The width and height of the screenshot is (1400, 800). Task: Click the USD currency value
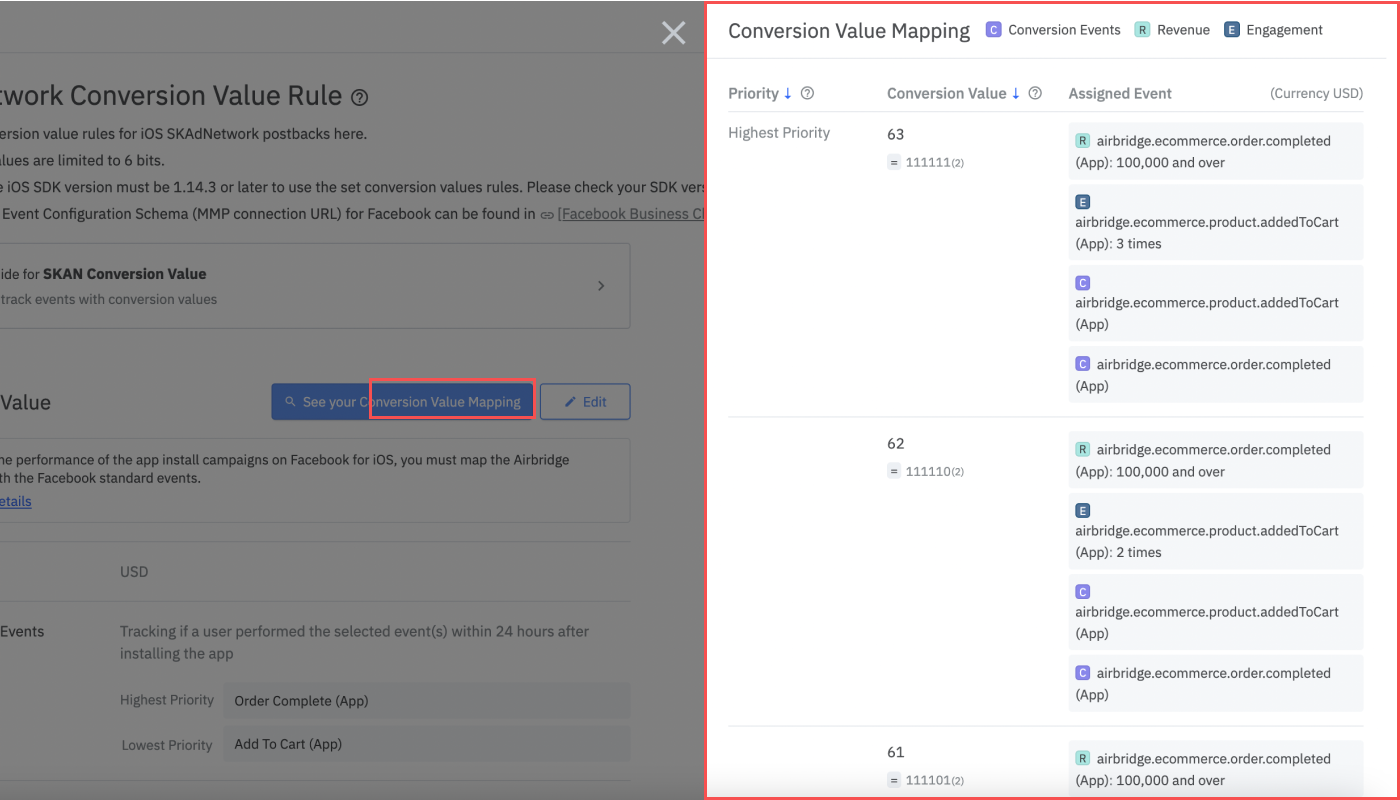click(x=134, y=572)
